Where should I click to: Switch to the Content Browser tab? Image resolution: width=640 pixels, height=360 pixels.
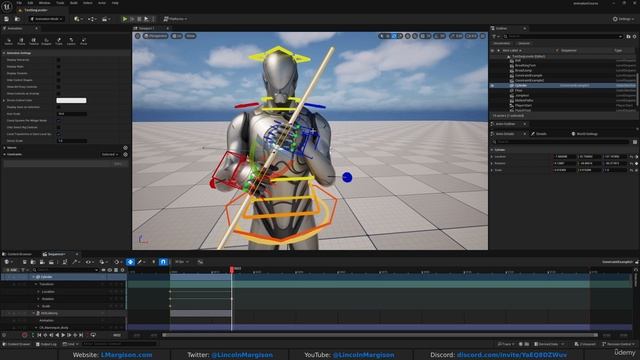click(17, 254)
